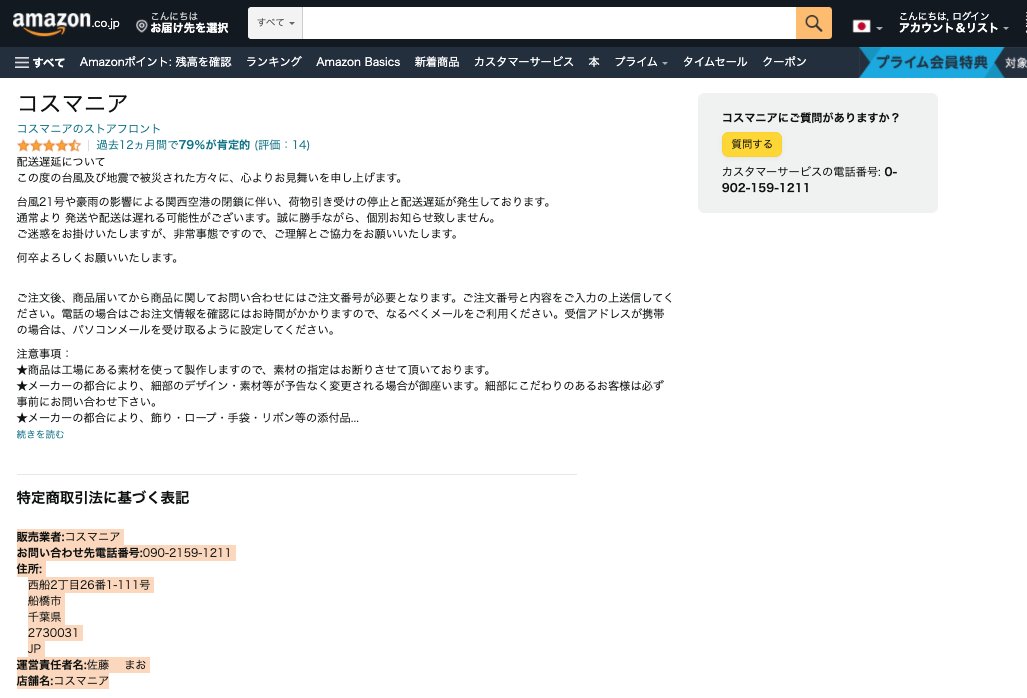Open the hamburger すべて menu
The height and width of the screenshot is (698, 1027).
(x=39, y=62)
